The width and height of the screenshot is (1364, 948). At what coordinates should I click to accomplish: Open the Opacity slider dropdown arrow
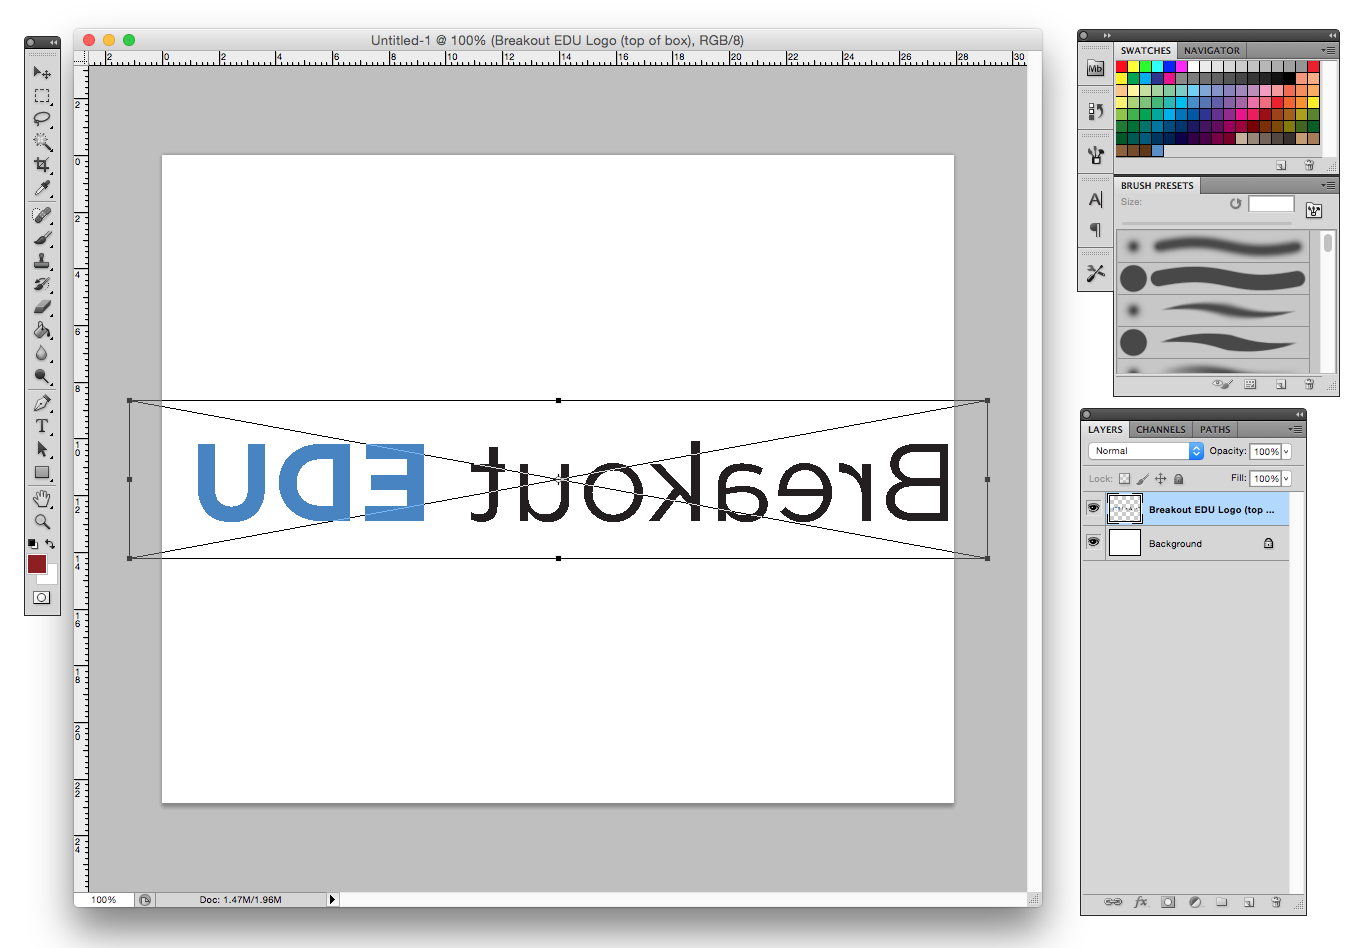[x=1286, y=452]
